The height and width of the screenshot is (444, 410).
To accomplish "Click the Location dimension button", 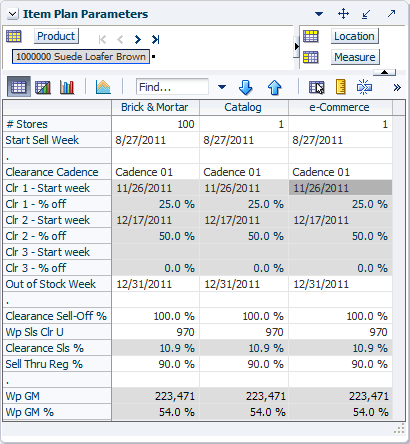I will point(354,36).
